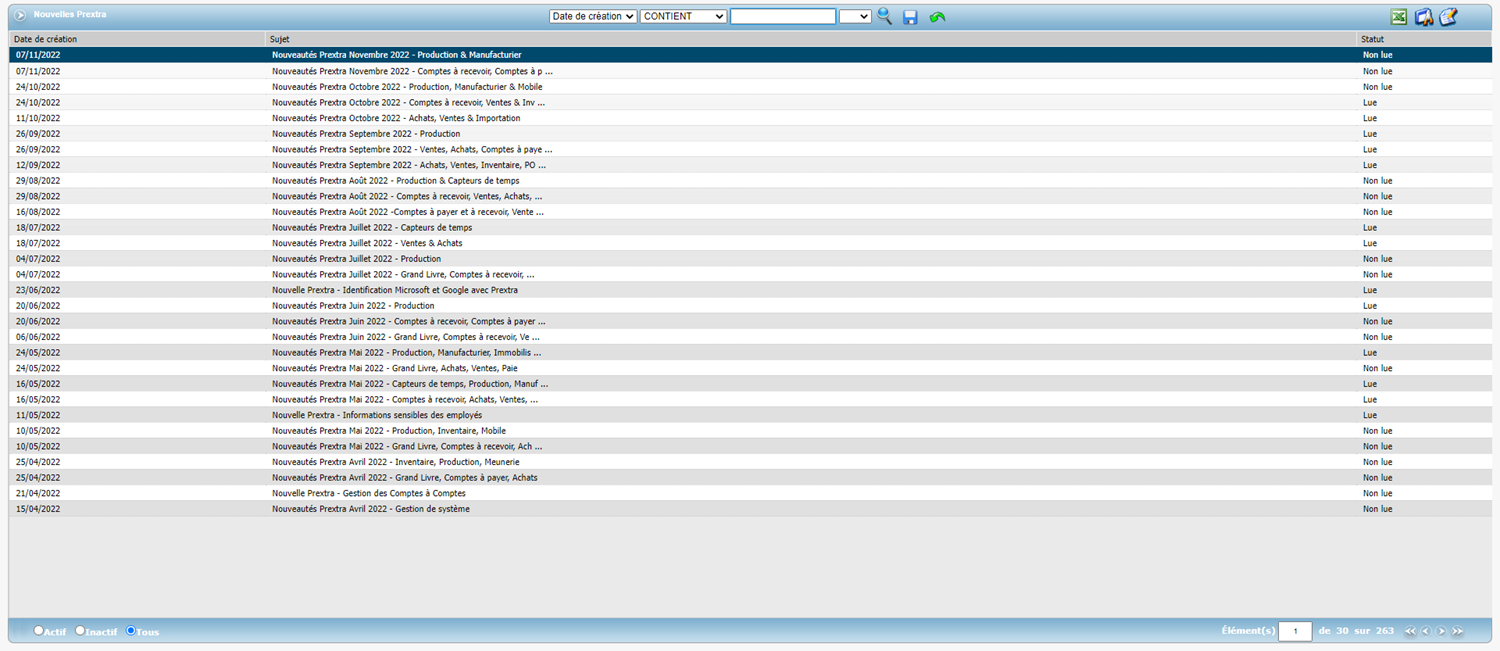
Task: Click the search text input field
Action: 783,16
